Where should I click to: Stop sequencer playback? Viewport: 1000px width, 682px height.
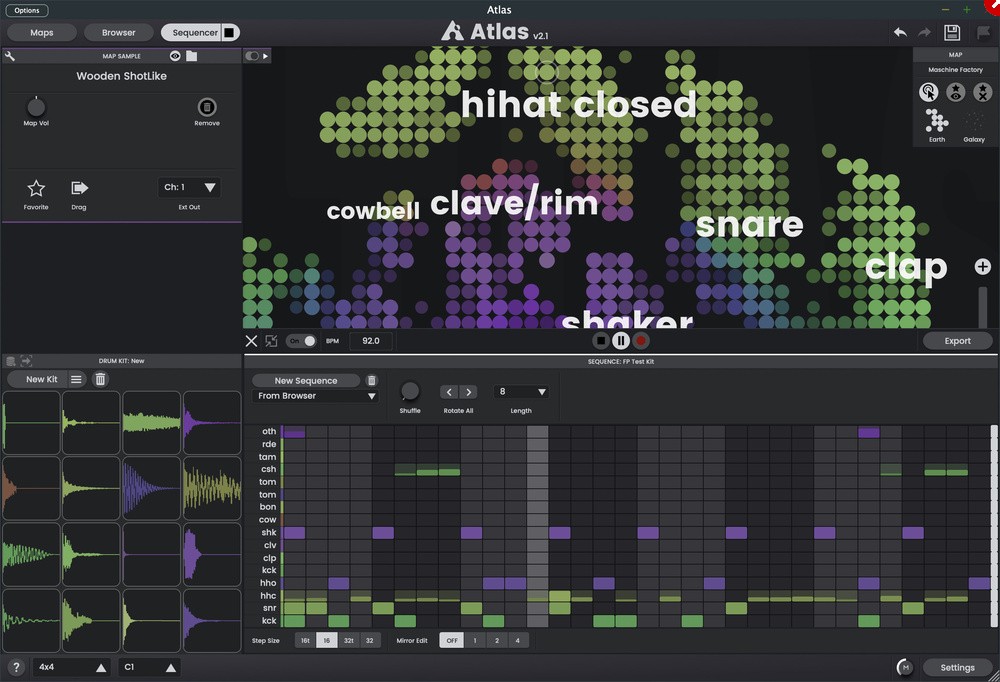[600, 341]
